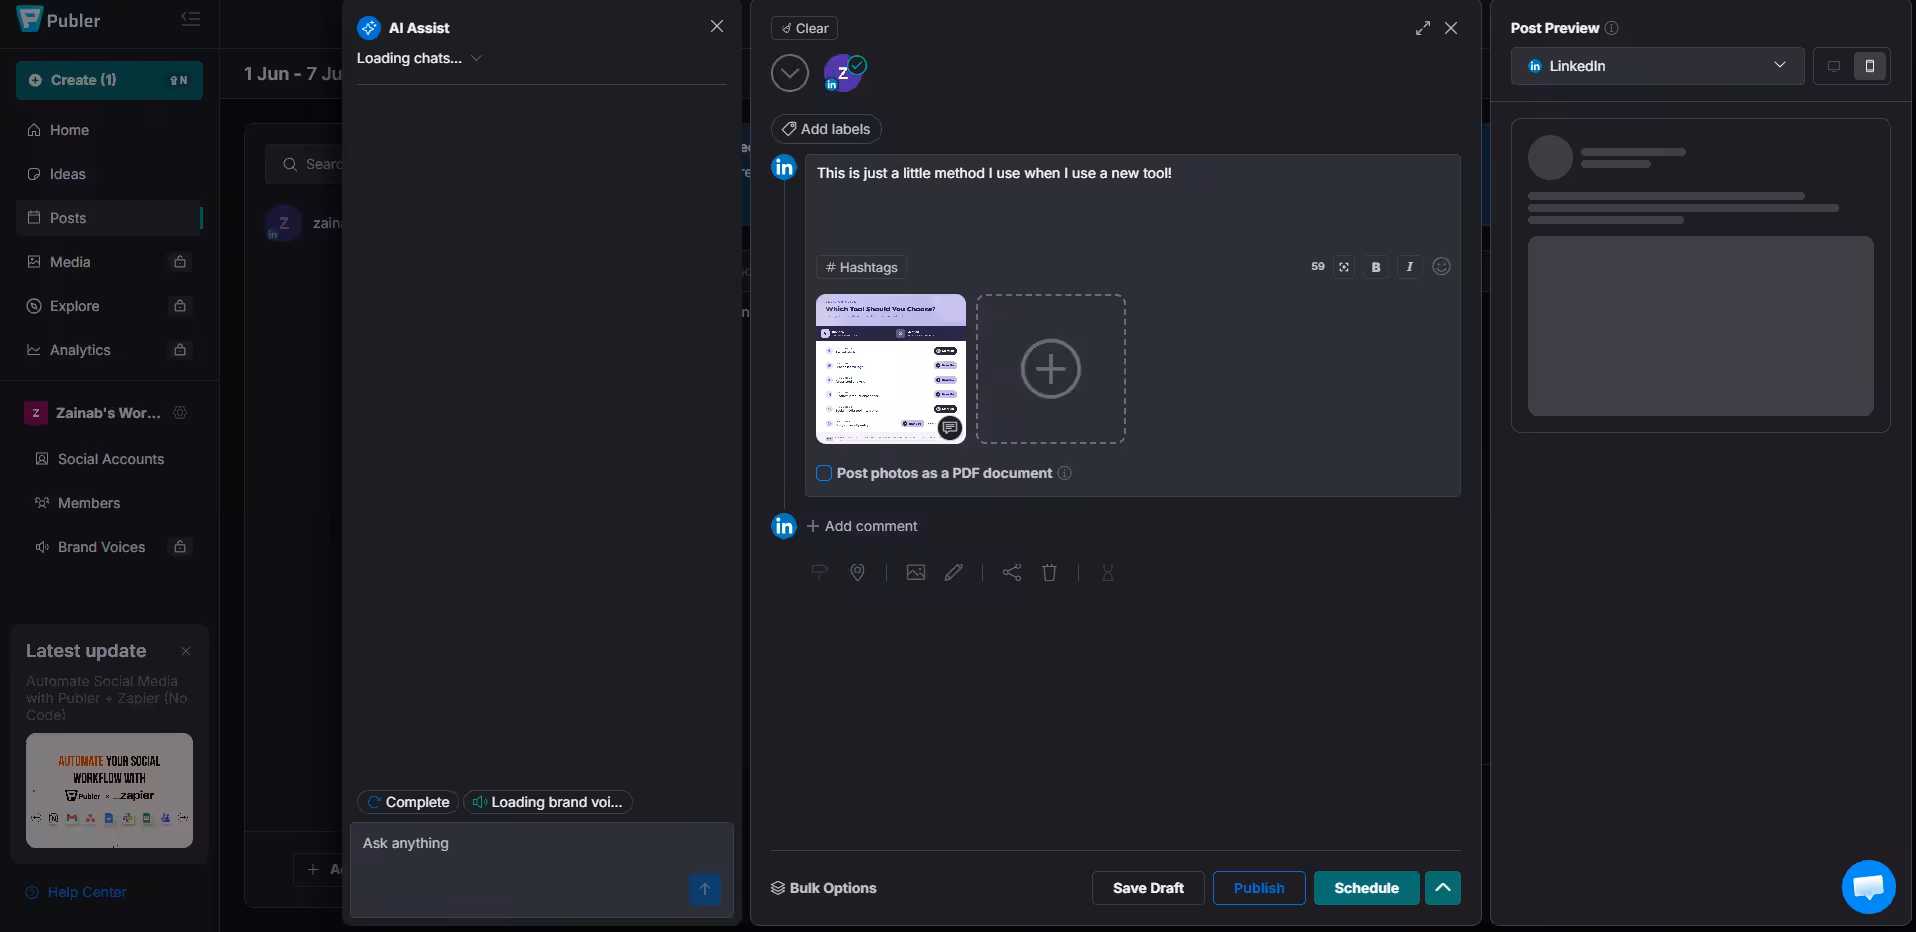This screenshot has height=932, width=1916.
Task: Open the live chat support bubble
Action: [1868, 886]
